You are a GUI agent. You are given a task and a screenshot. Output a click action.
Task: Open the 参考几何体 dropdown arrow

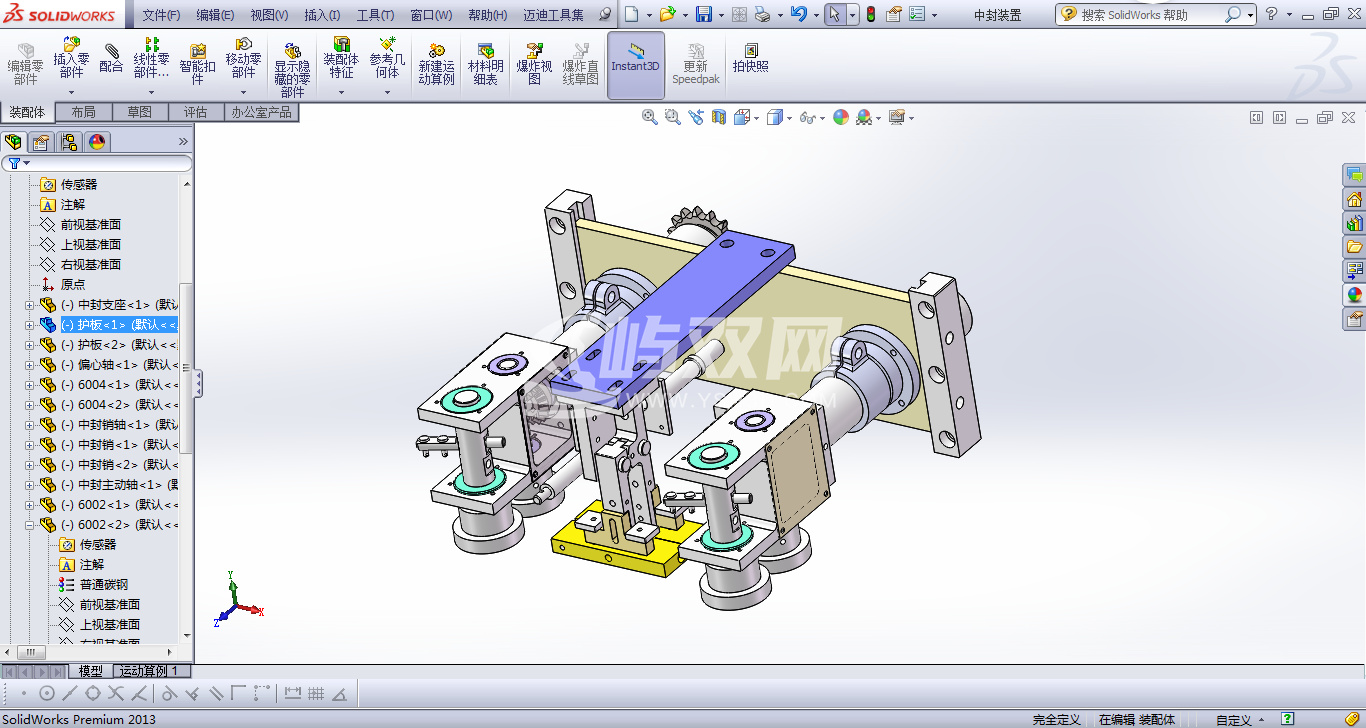pyautogui.click(x=388, y=92)
